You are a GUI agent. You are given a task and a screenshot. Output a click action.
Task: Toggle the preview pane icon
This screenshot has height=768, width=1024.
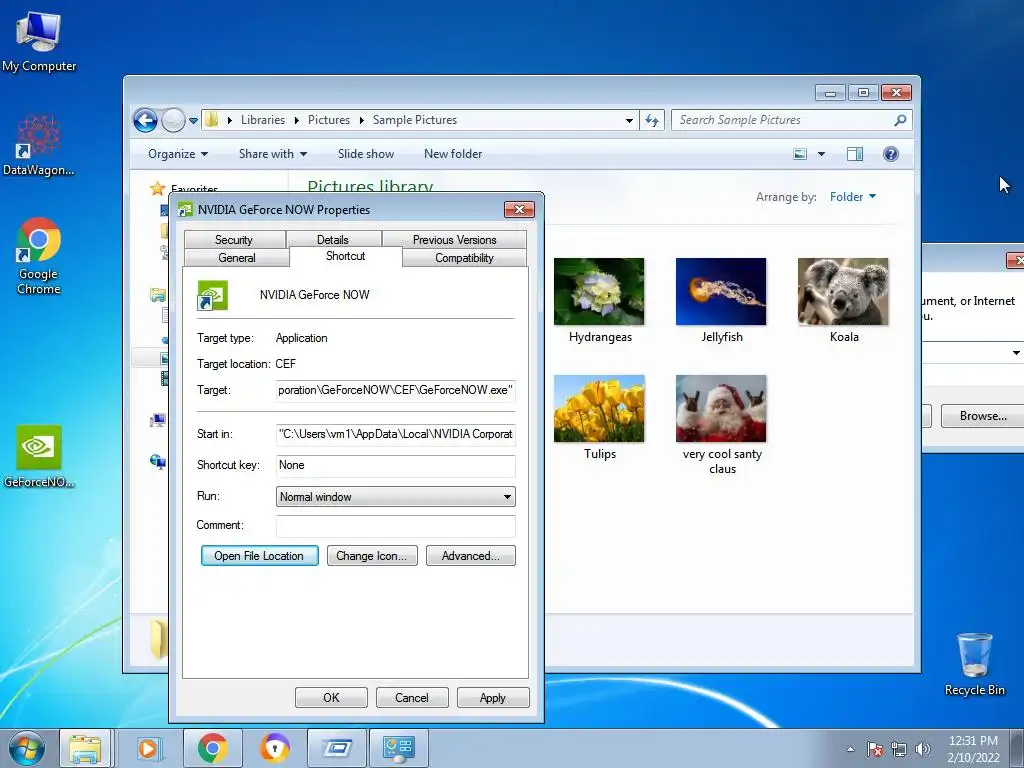point(854,154)
